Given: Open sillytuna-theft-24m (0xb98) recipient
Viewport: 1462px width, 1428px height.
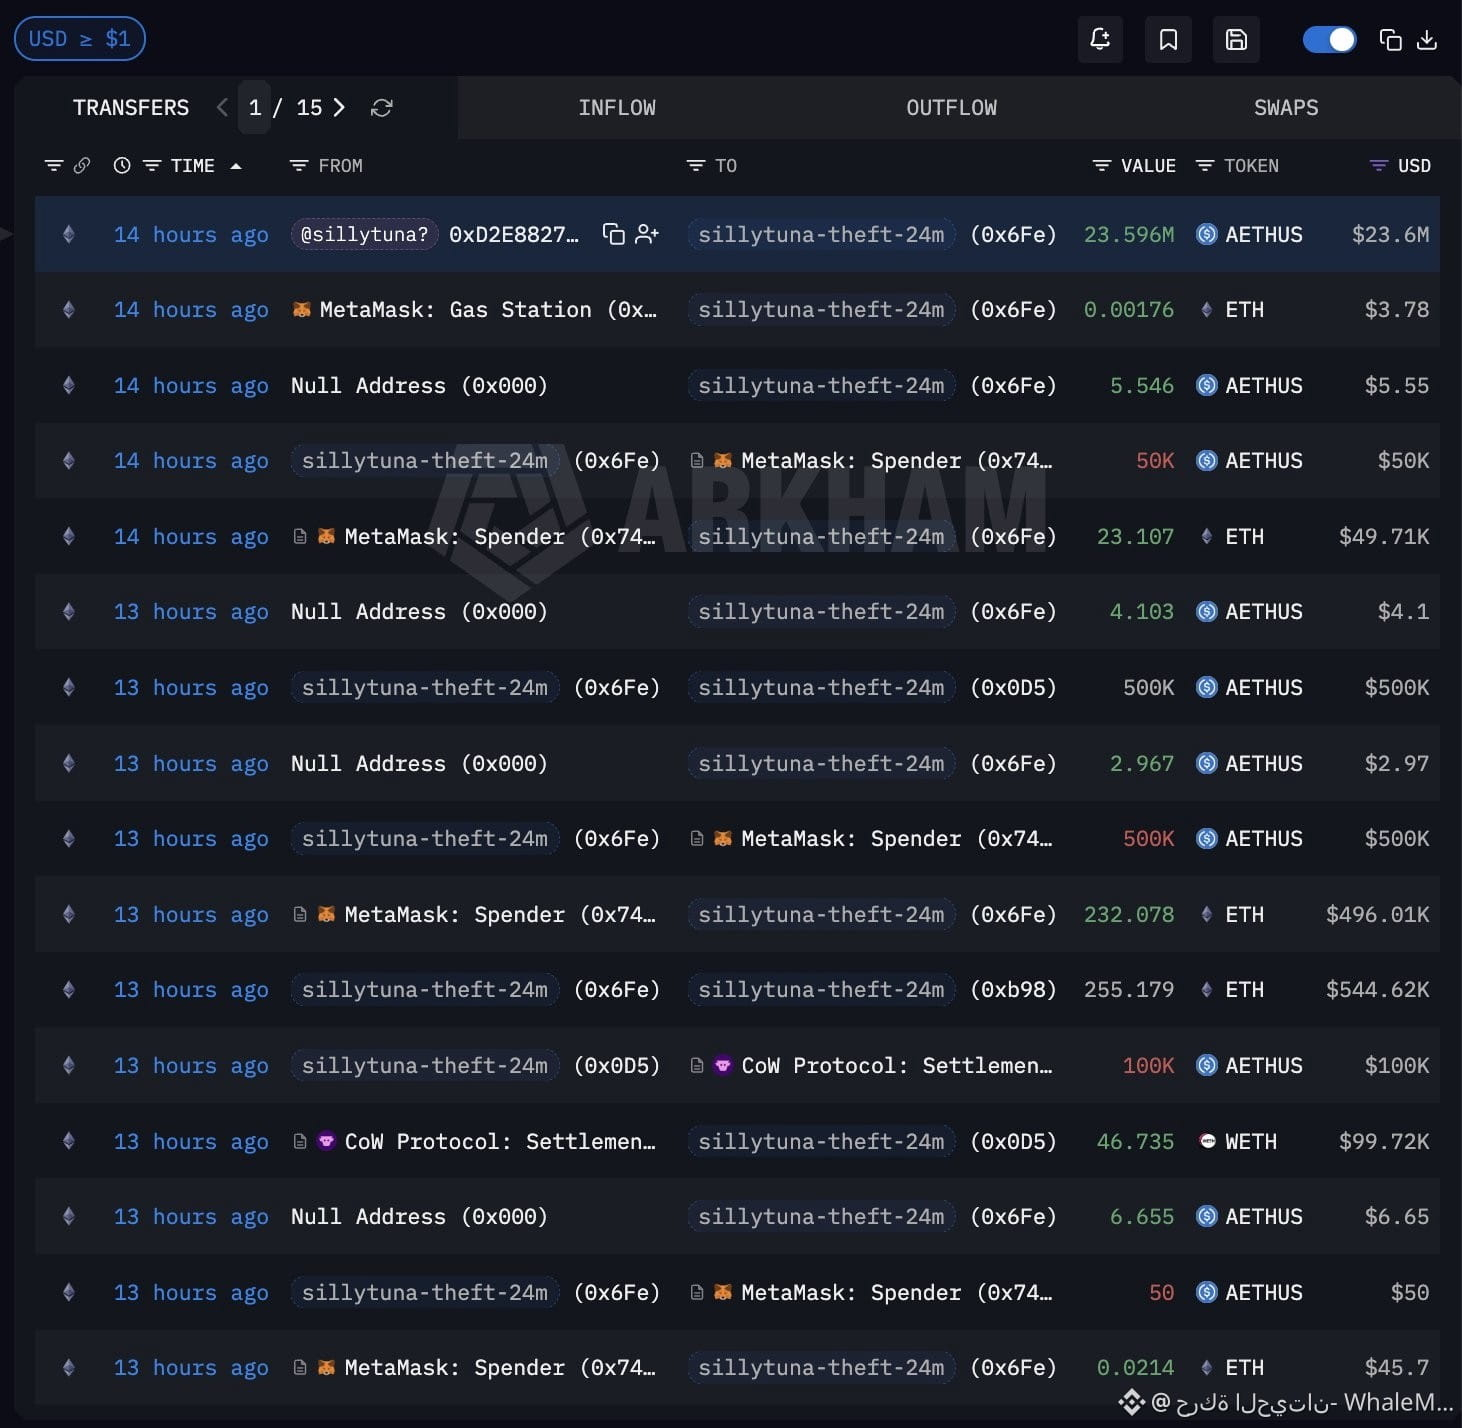Looking at the screenshot, I should pos(872,990).
